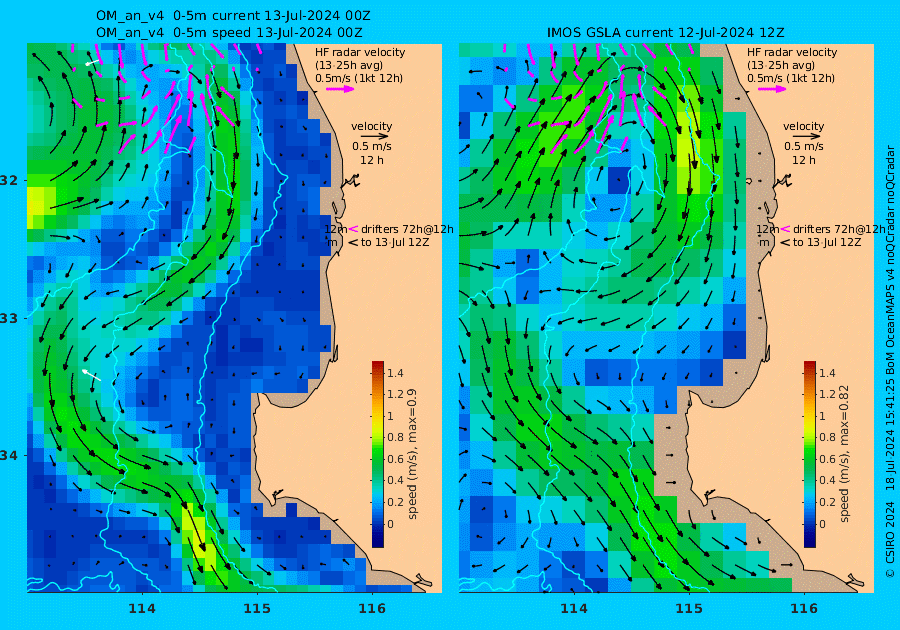Click latitude label 32 on left axis
Image resolution: width=900 pixels, height=630 pixels.
9,180
